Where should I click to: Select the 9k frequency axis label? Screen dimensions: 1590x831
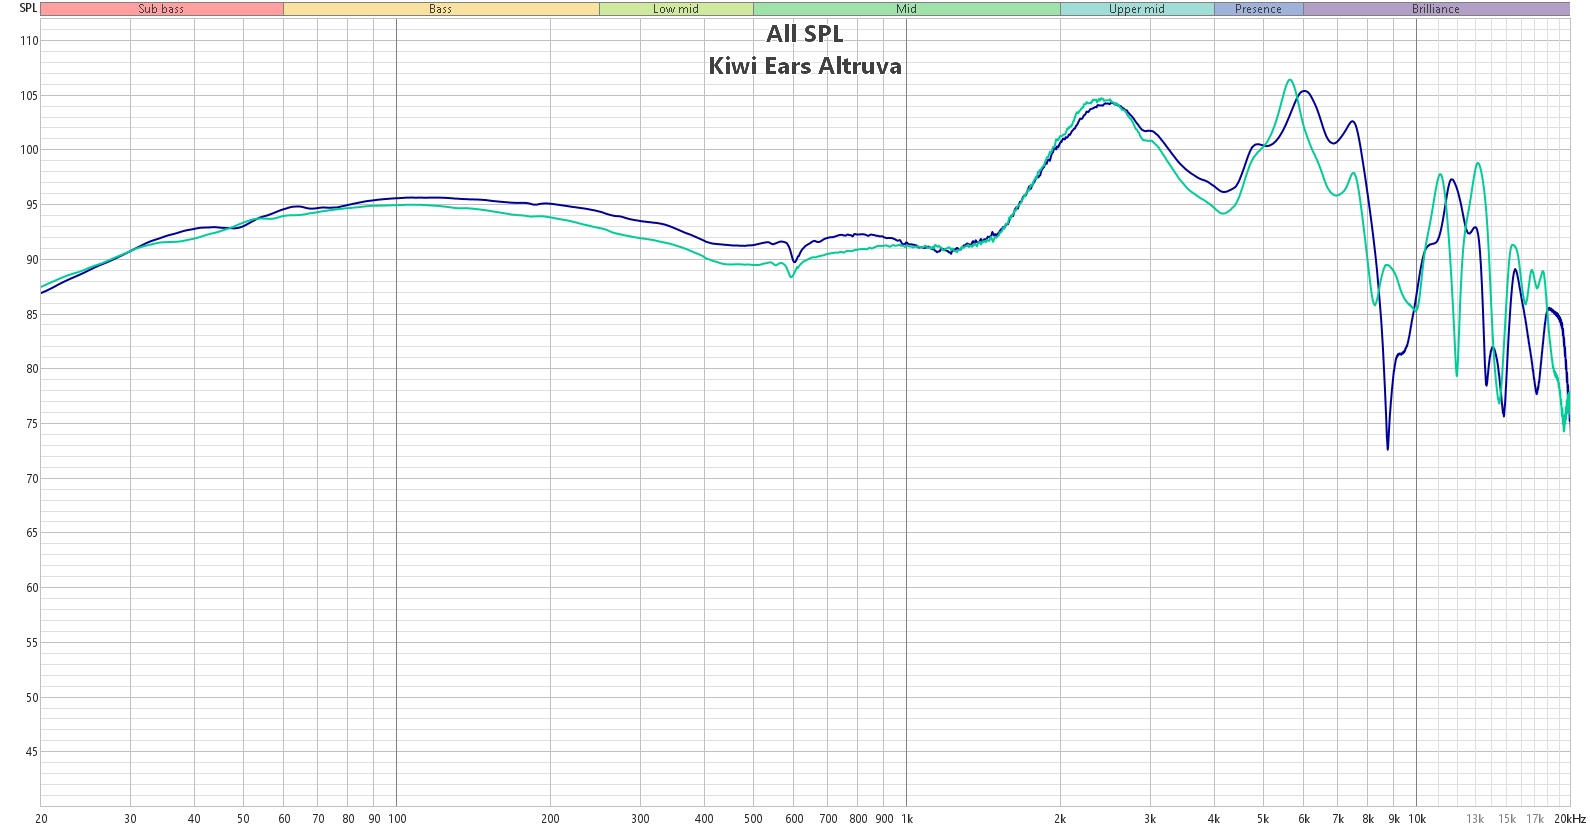tap(1394, 819)
